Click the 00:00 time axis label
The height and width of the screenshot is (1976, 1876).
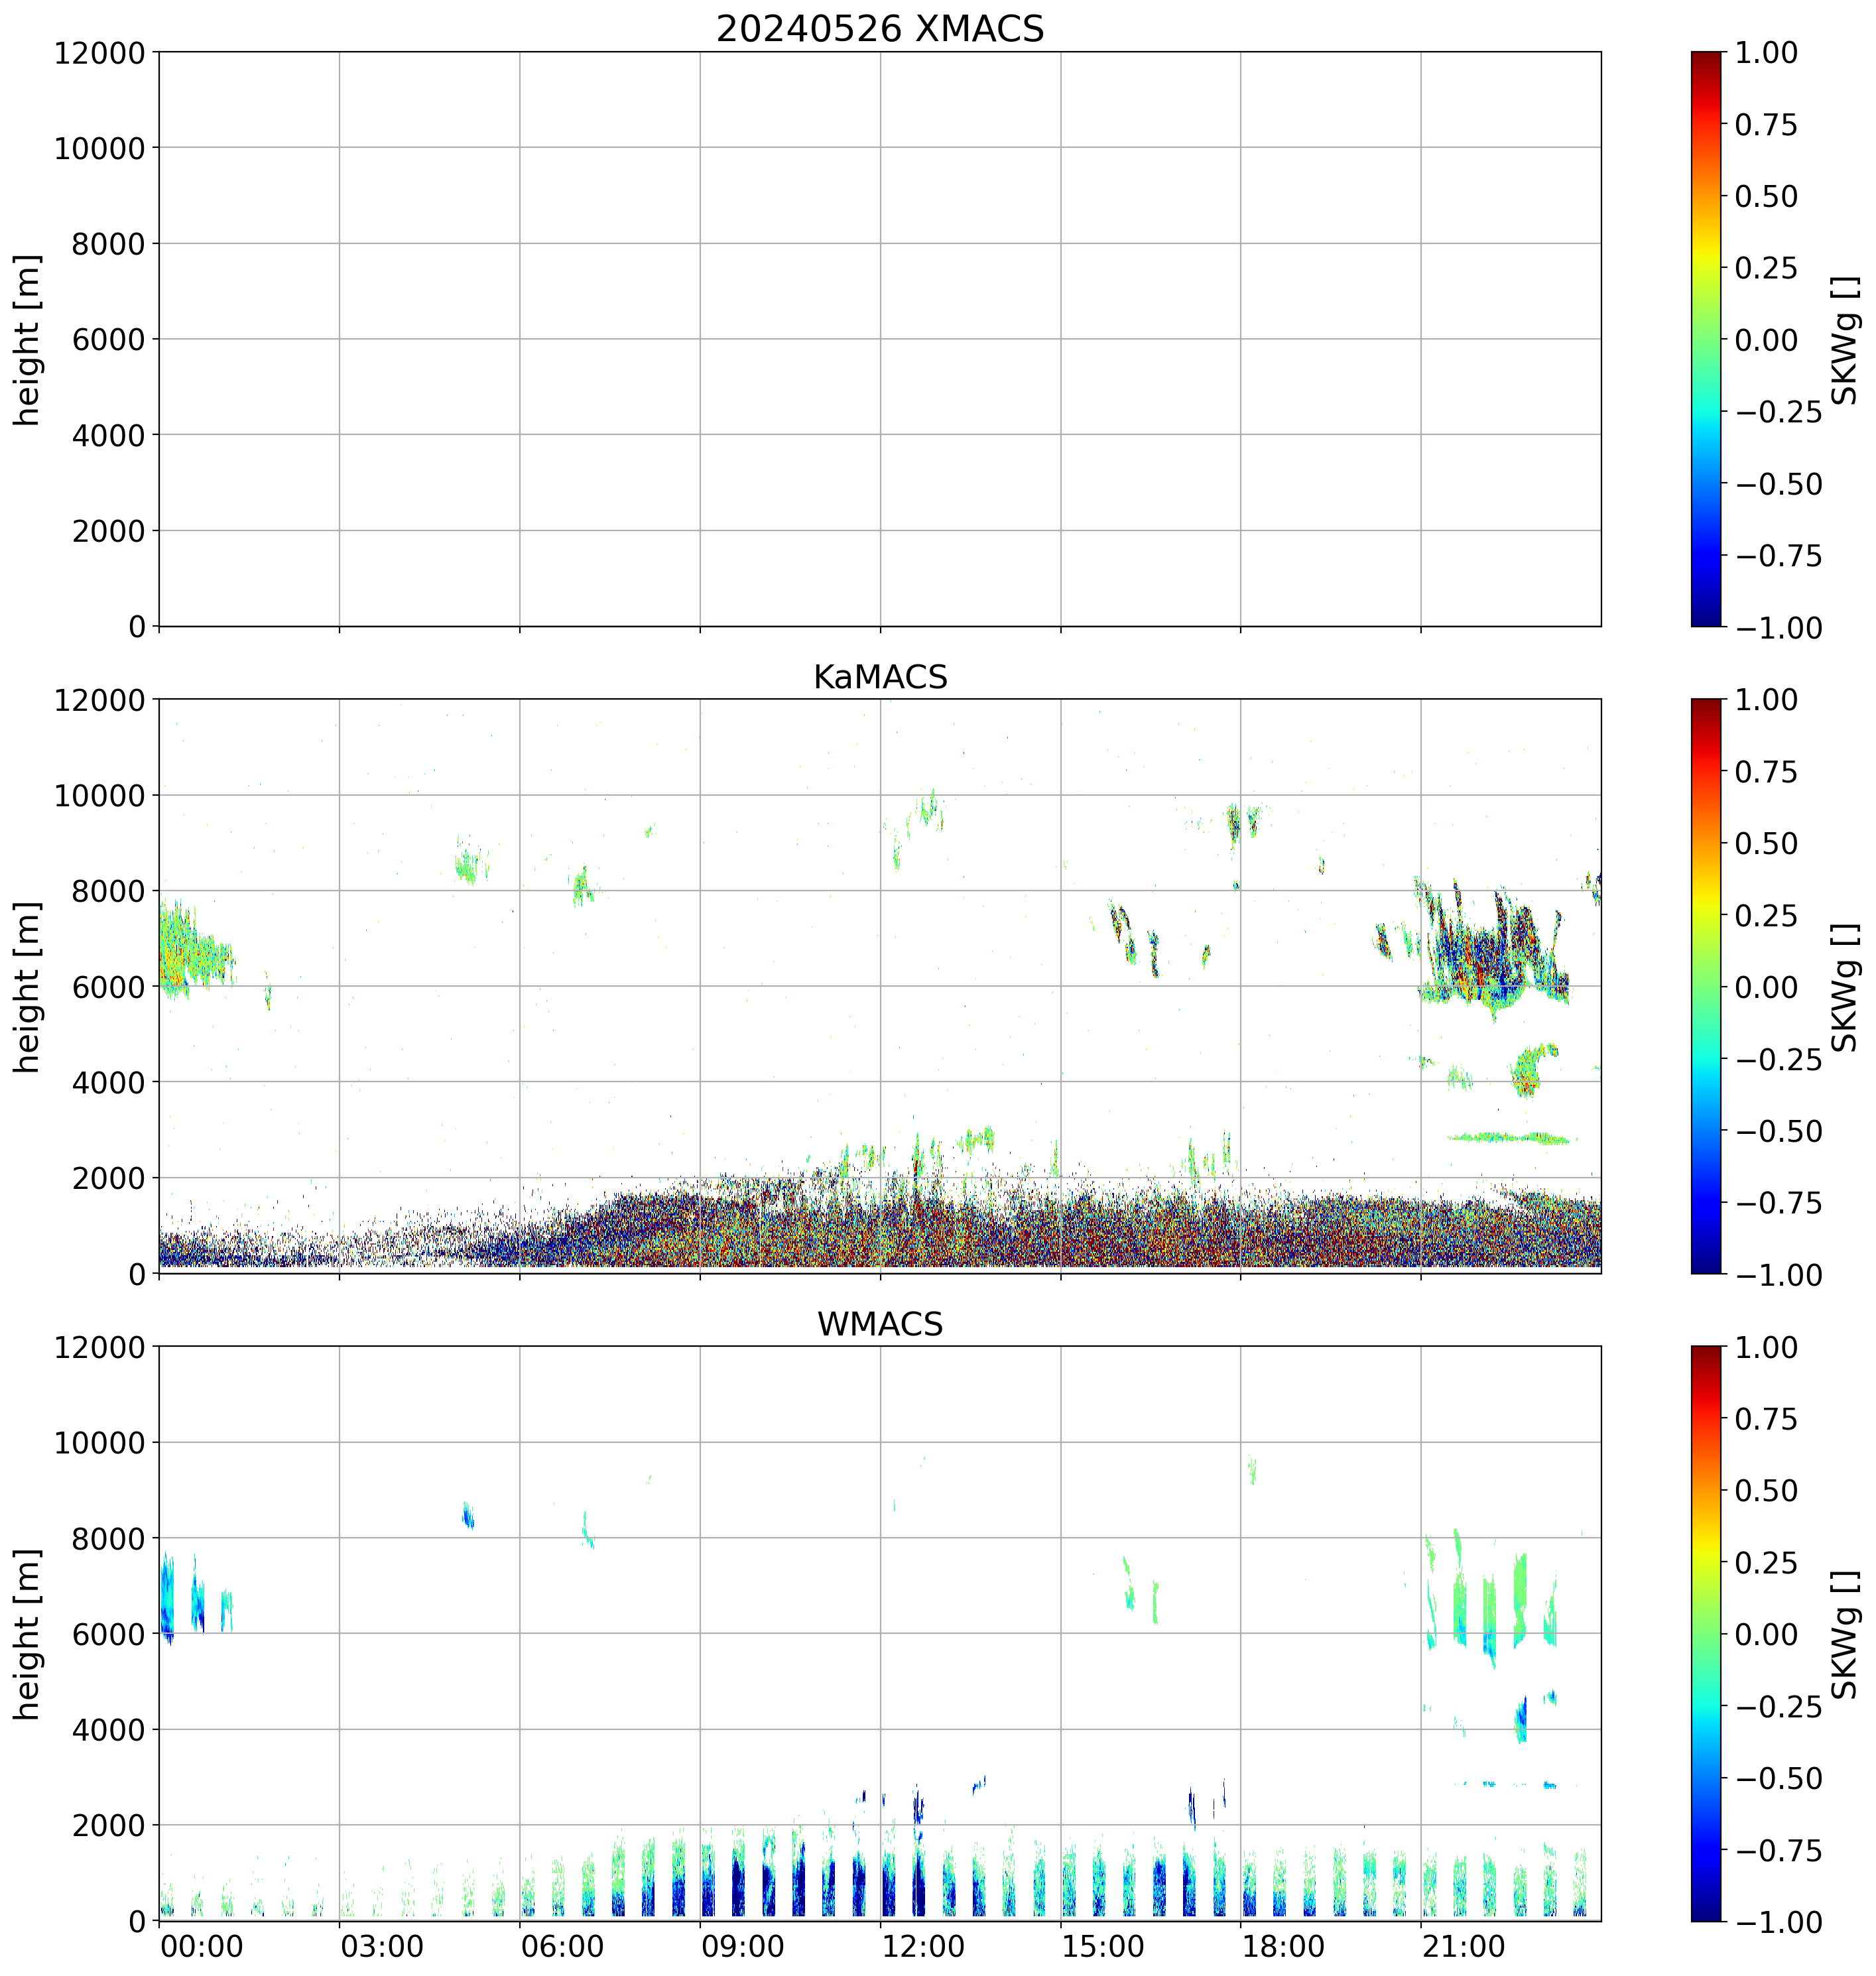coord(201,1946)
